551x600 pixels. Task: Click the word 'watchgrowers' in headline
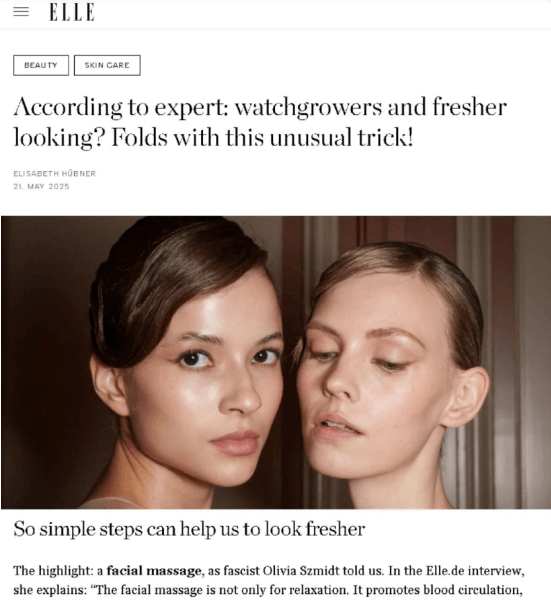[308, 107]
